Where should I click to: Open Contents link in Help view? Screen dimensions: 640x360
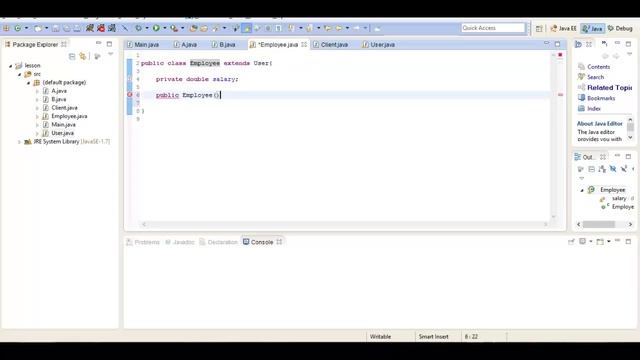tap(598, 67)
